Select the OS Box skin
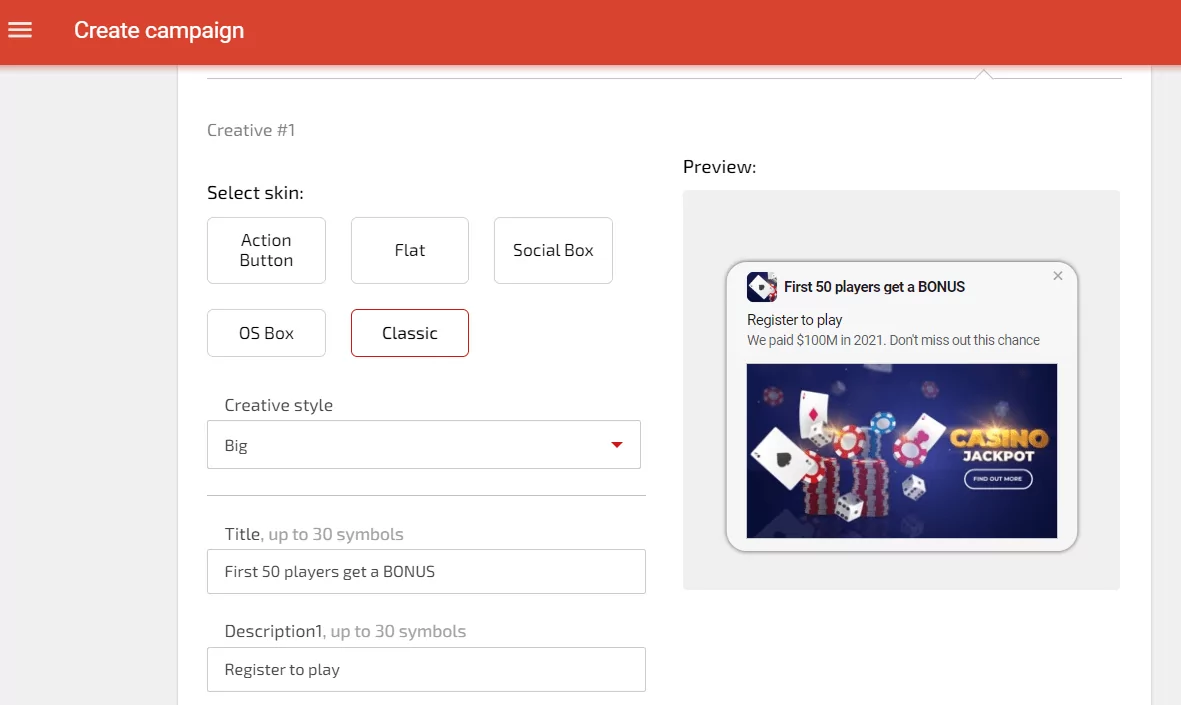Image resolution: width=1181 pixels, height=705 pixels. (266, 332)
